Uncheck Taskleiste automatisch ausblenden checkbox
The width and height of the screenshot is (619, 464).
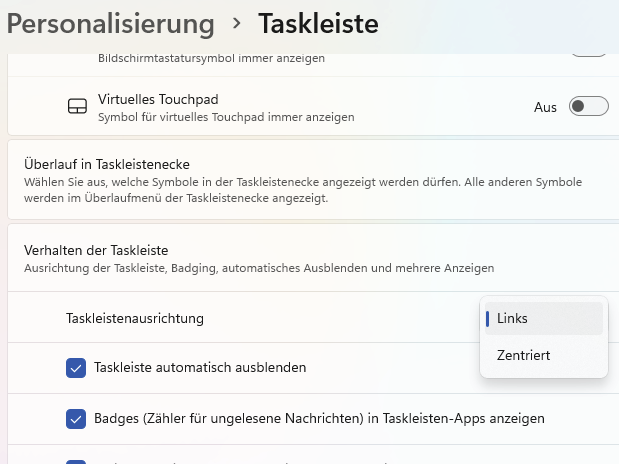[76, 368]
